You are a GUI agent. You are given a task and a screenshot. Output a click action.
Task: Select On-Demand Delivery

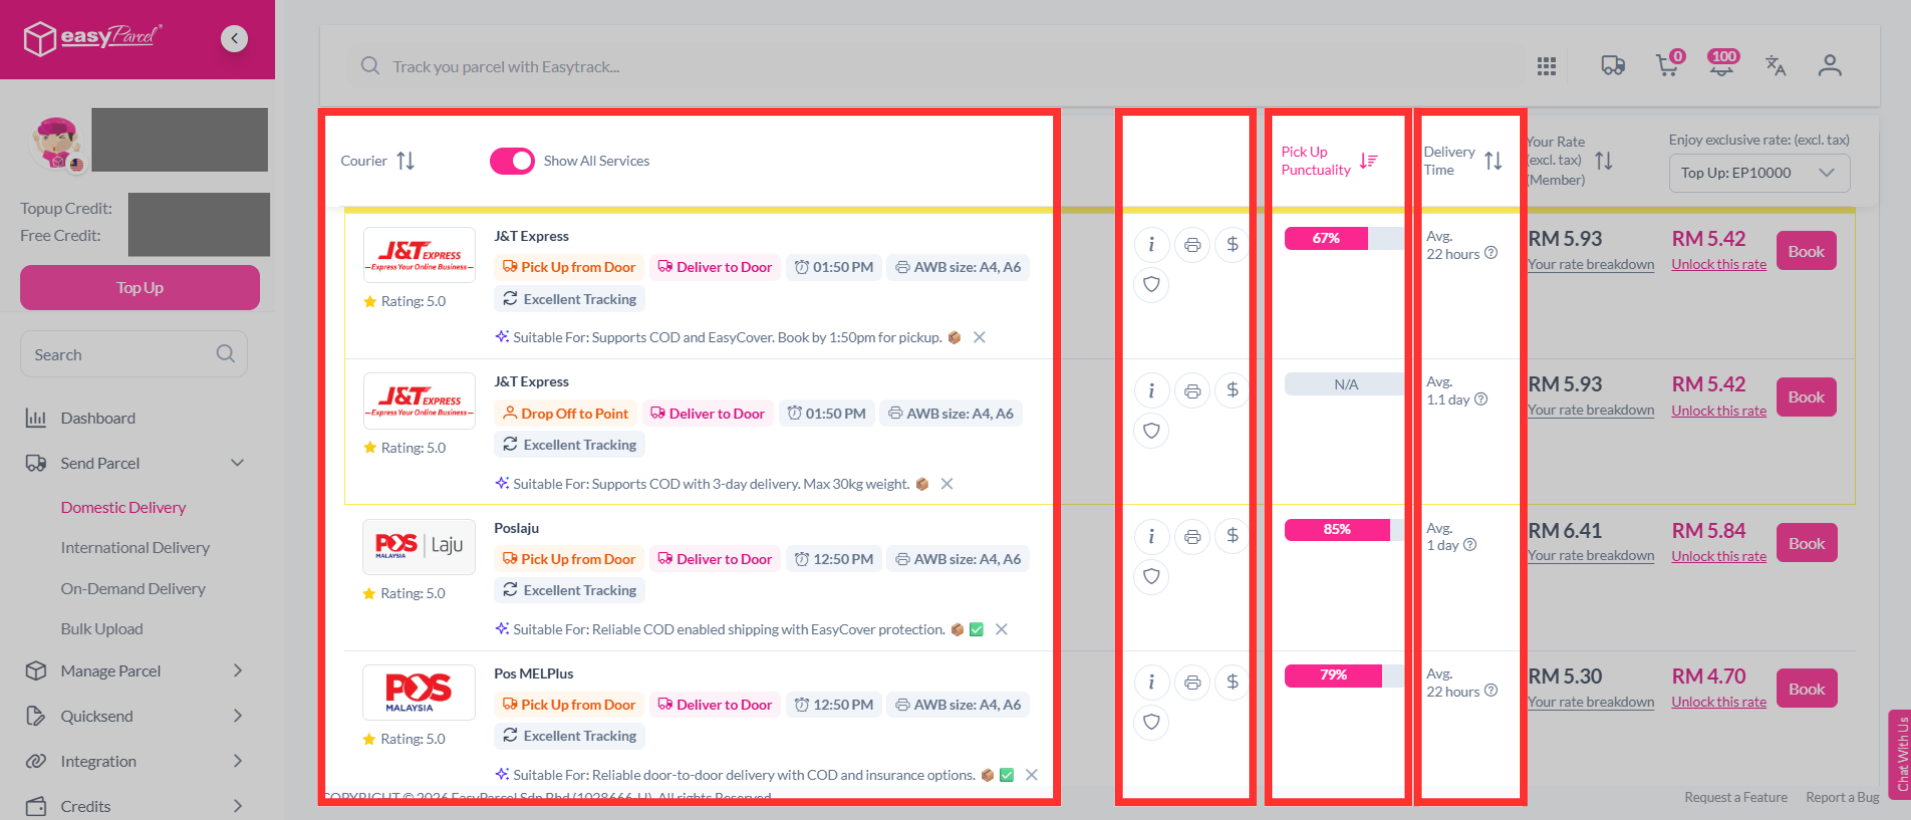coord(133,589)
